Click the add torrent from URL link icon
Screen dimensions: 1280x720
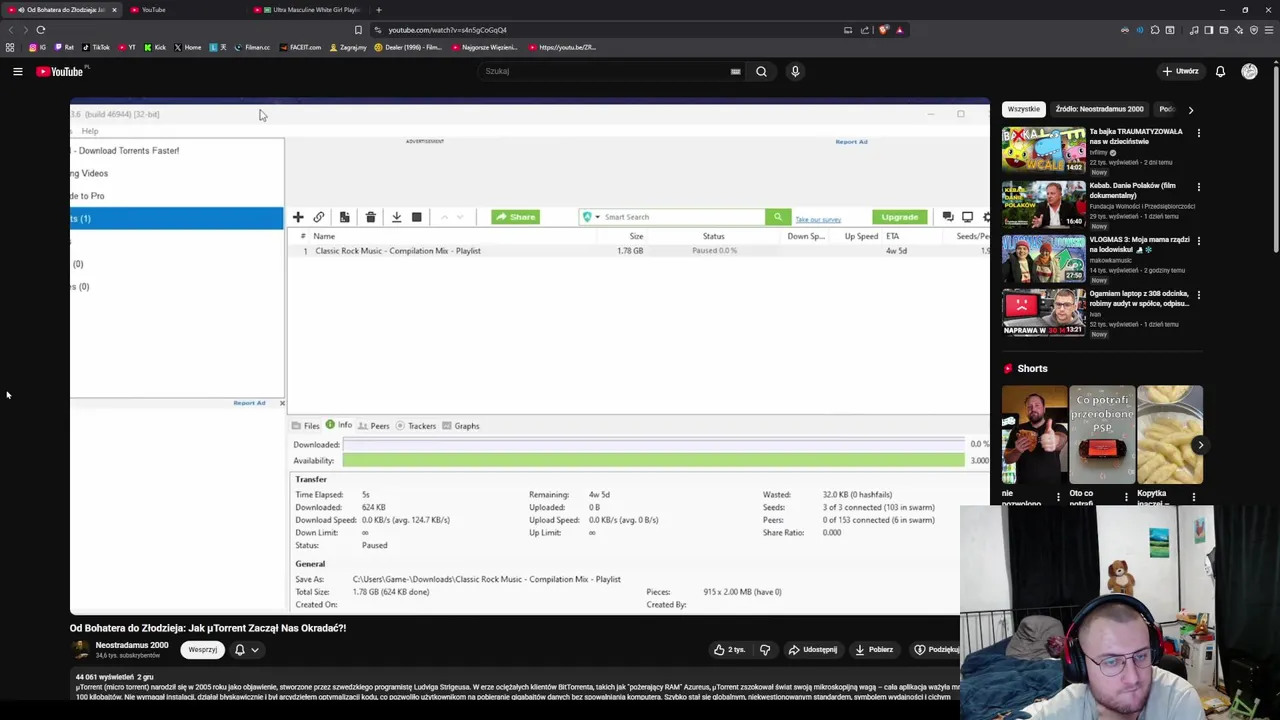coord(319,217)
